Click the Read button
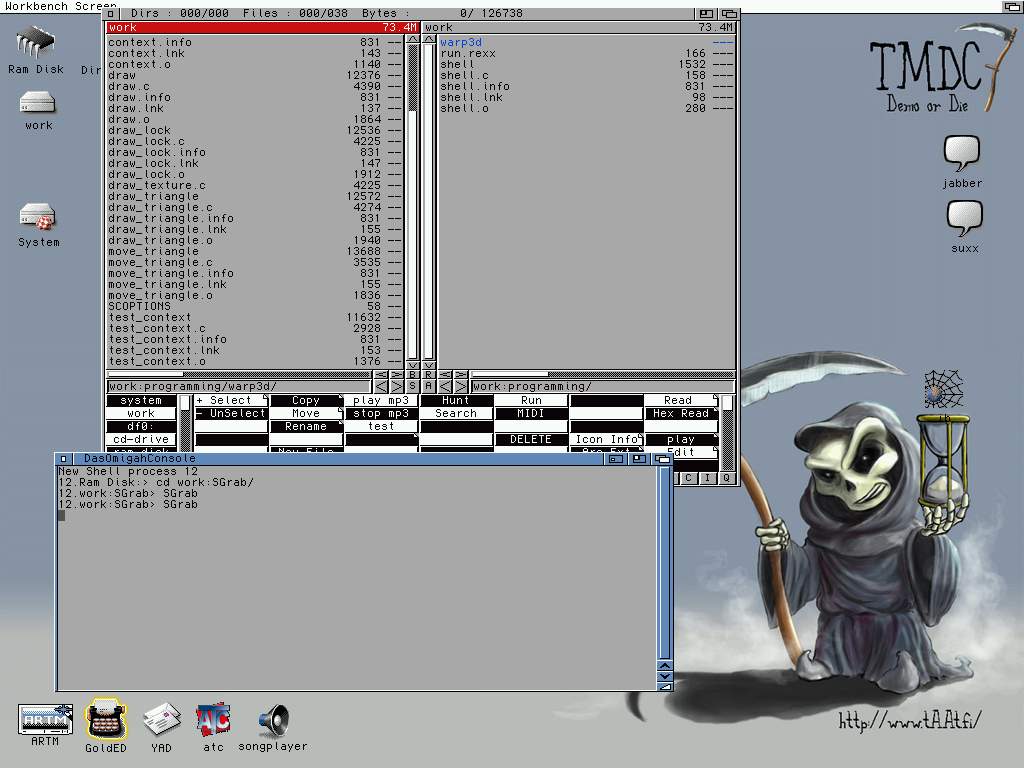 click(681, 400)
